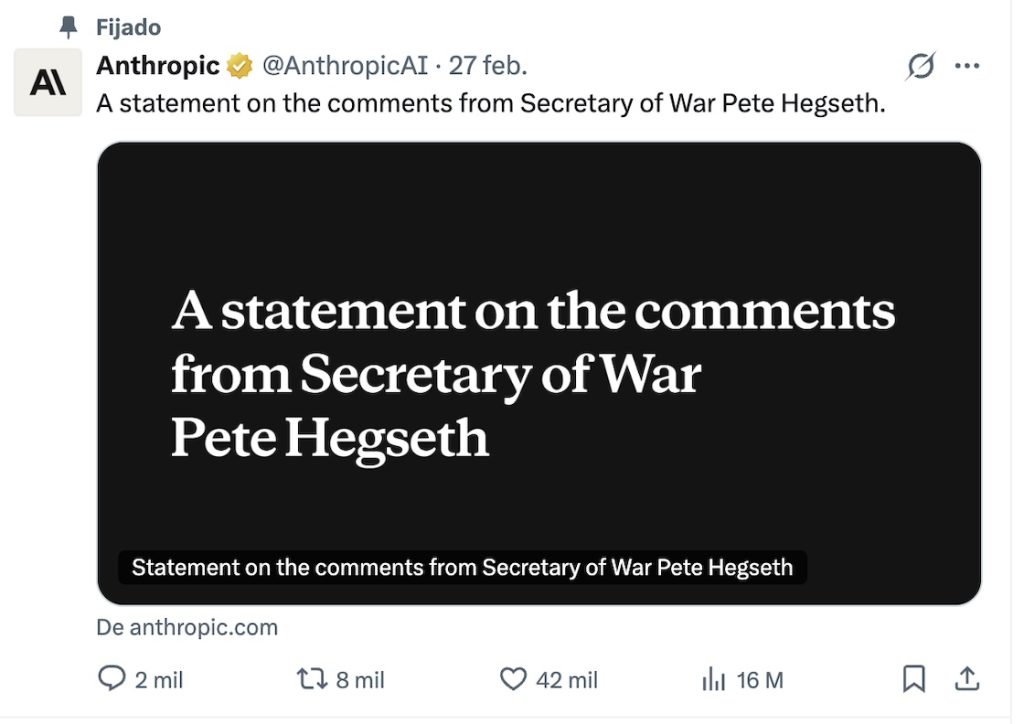Click the 42 mil likes count

coord(567,681)
